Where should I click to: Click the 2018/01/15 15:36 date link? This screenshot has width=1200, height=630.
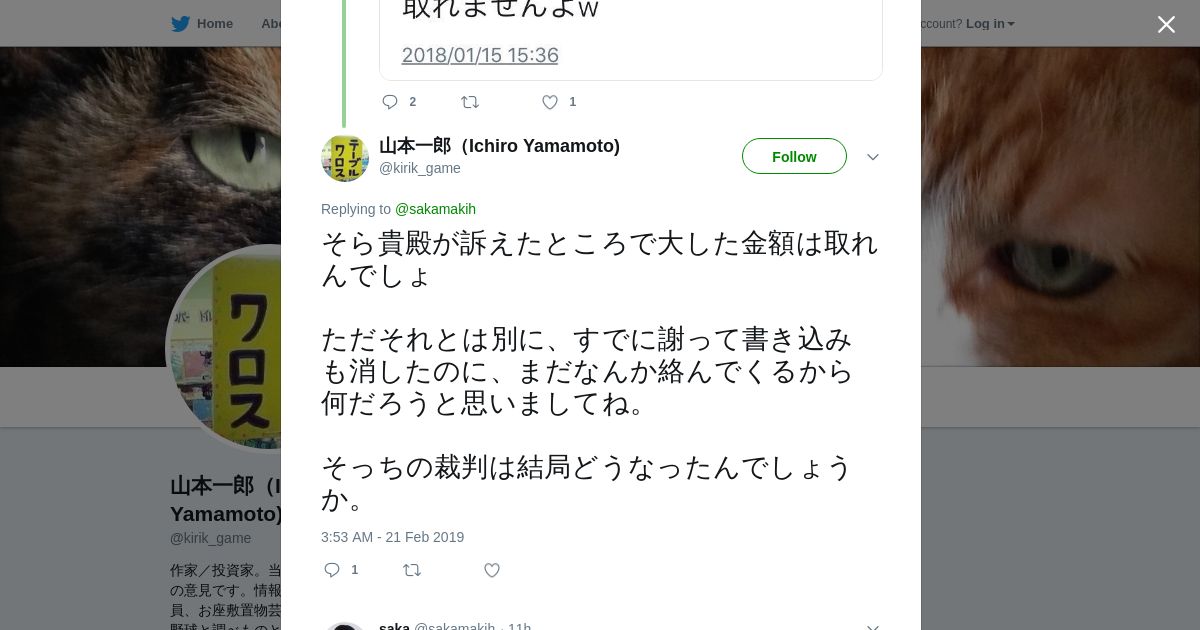click(x=480, y=55)
